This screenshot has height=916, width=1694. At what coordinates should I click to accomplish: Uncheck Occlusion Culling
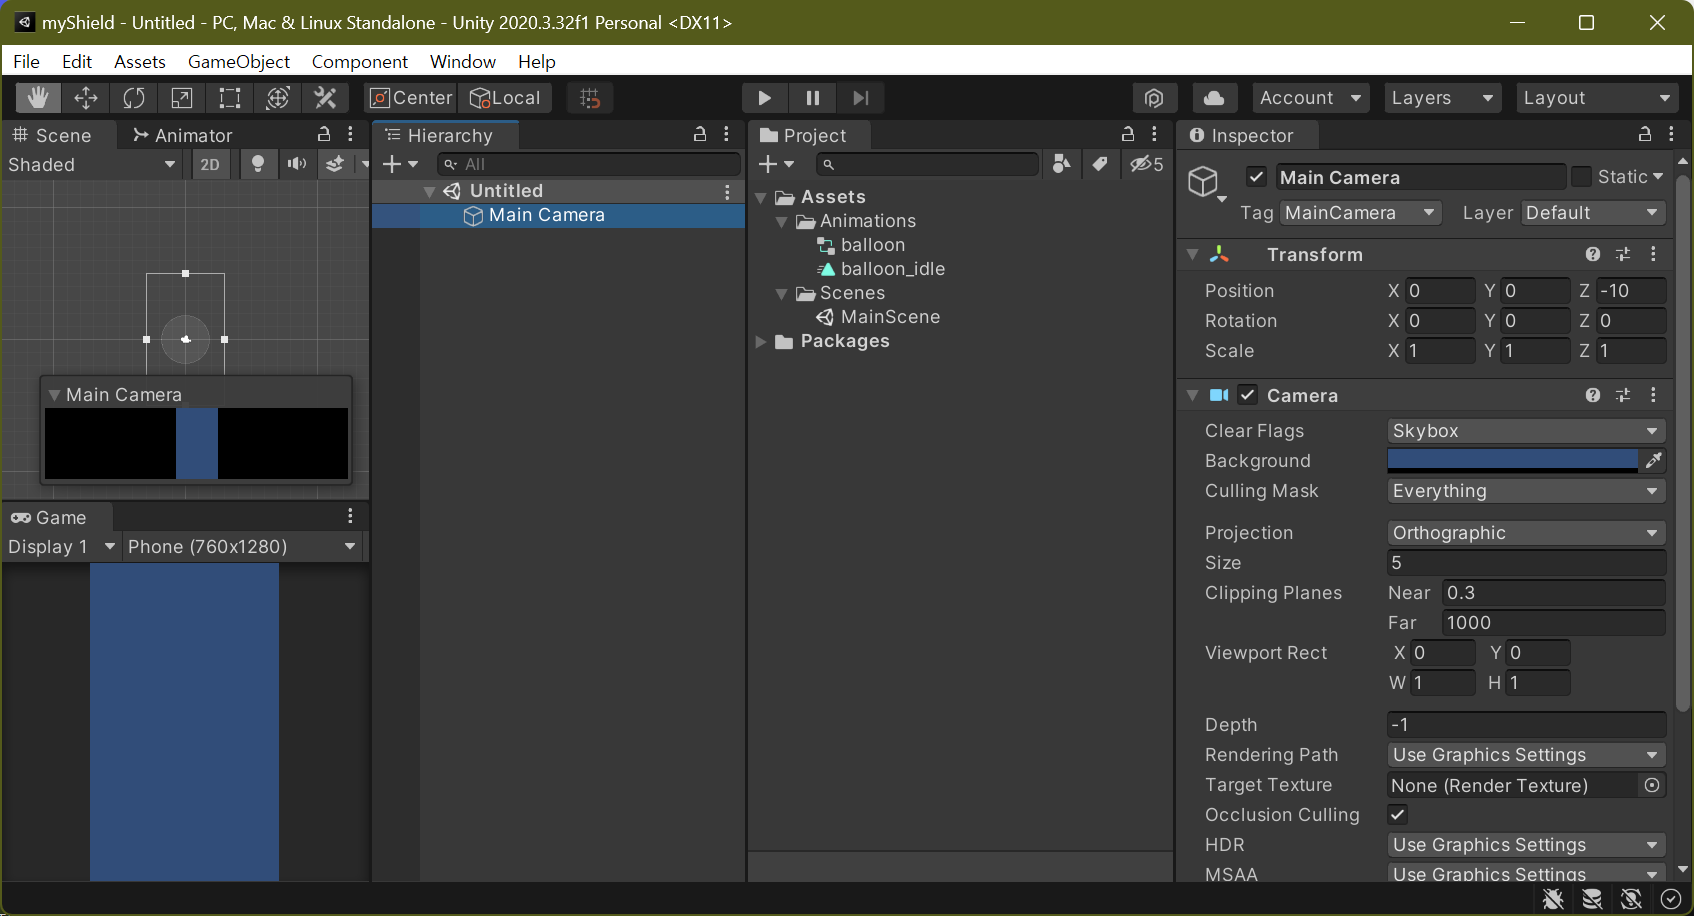coord(1398,814)
